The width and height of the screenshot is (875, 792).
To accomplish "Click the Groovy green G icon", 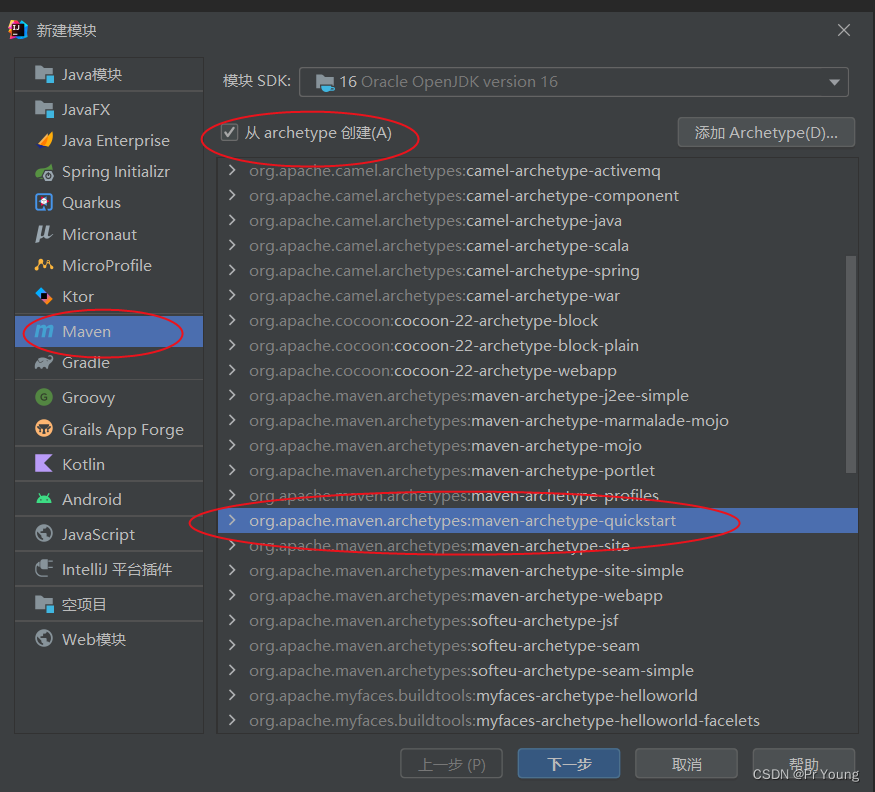I will [x=44, y=397].
